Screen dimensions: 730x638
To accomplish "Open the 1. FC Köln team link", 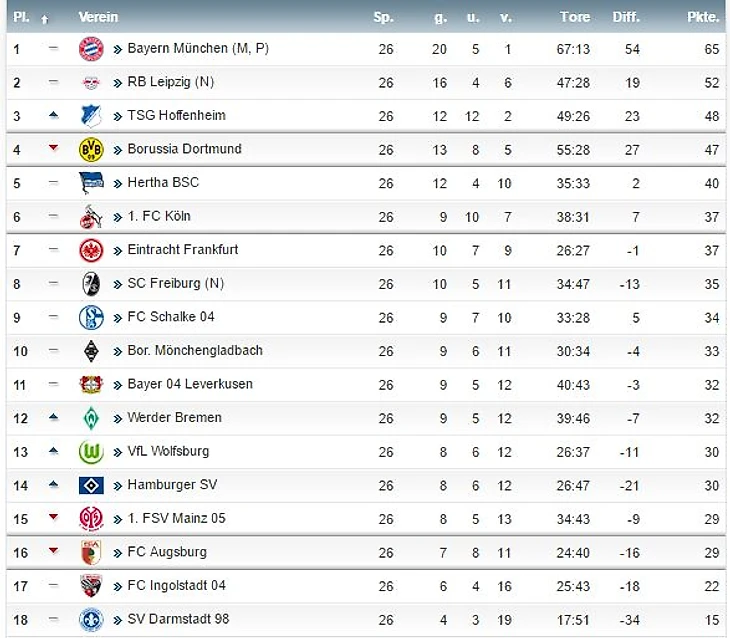I will (159, 216).
